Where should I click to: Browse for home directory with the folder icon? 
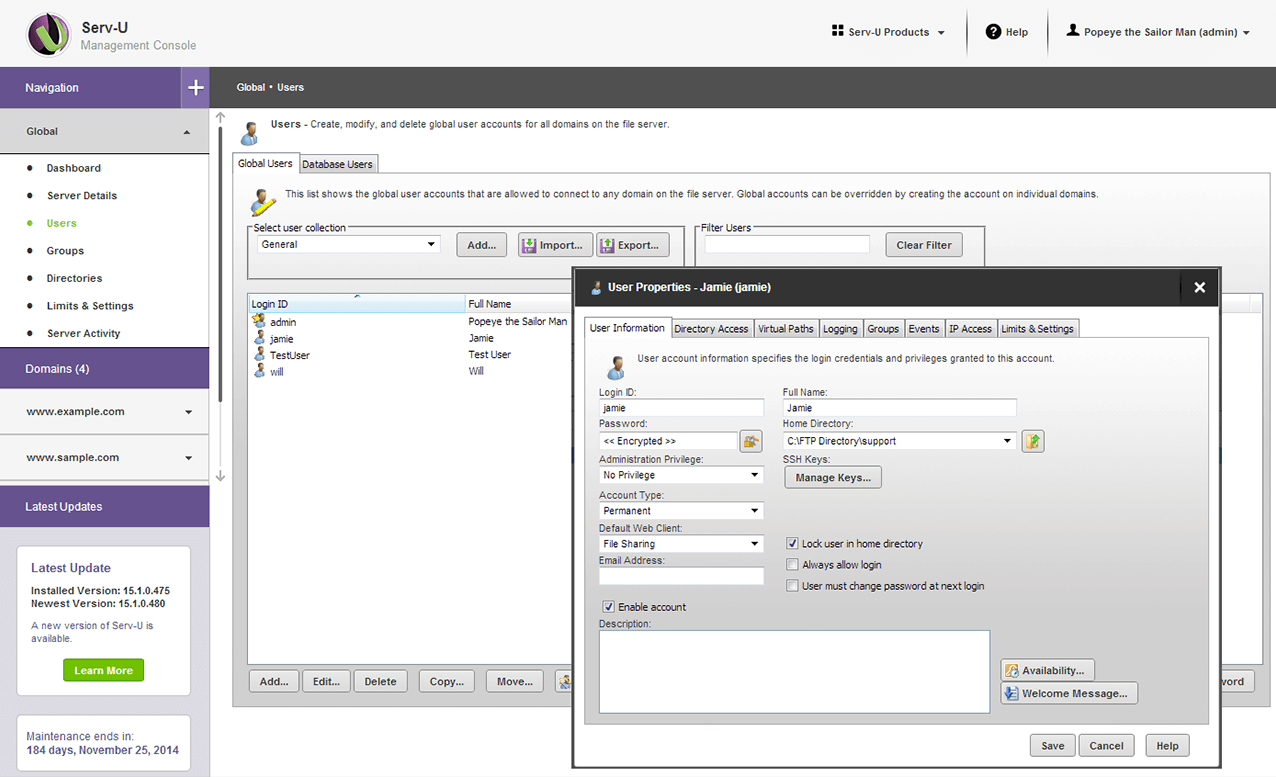(x=1033, y=441)
